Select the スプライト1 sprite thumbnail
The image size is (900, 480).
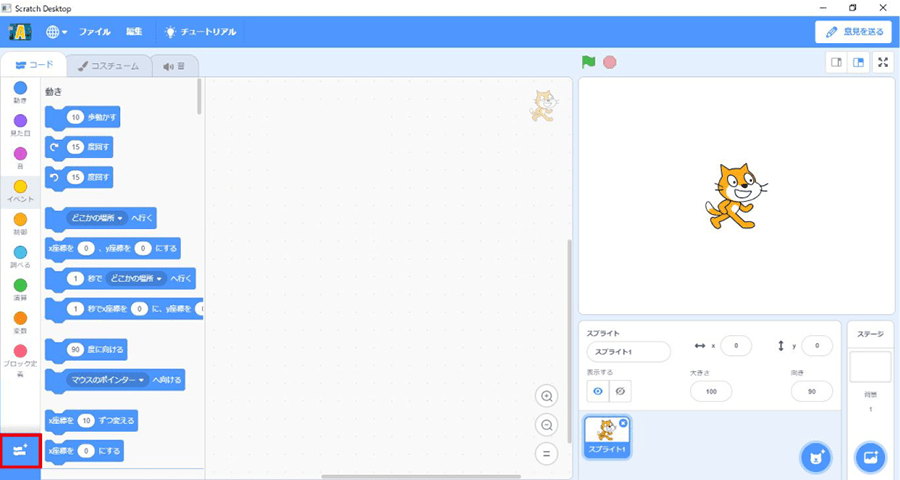click(x=607, y=436)
